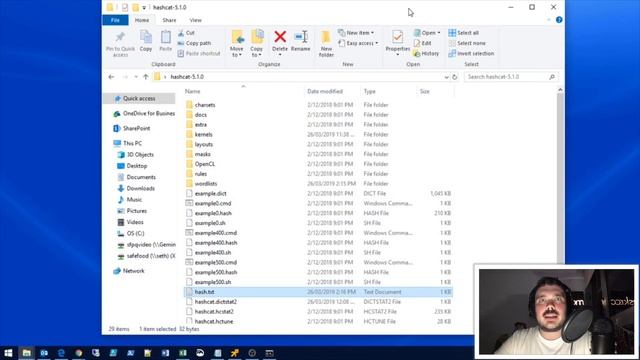Viewport: 640px width, 360px height.
Task: Open Pictures in the sidebar
Action: pyautogui.click(x=132, y=211)
